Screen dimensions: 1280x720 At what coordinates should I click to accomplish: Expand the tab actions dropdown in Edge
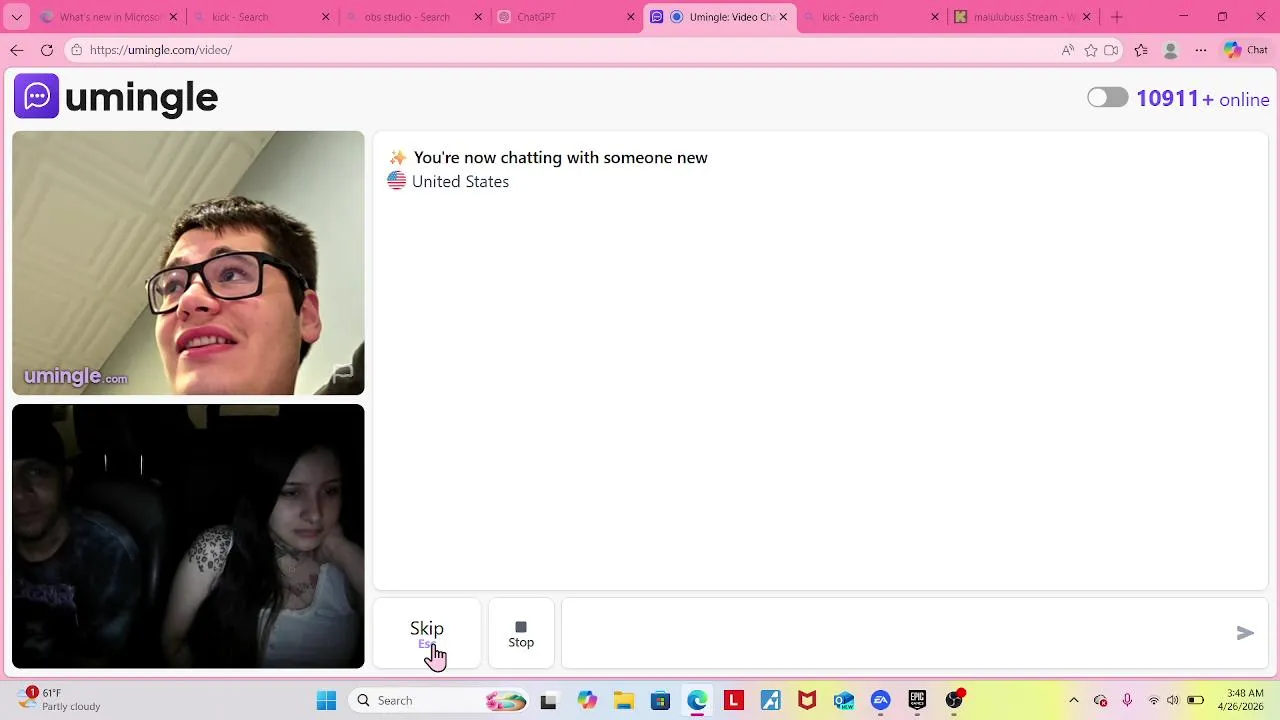pos(16,17)
